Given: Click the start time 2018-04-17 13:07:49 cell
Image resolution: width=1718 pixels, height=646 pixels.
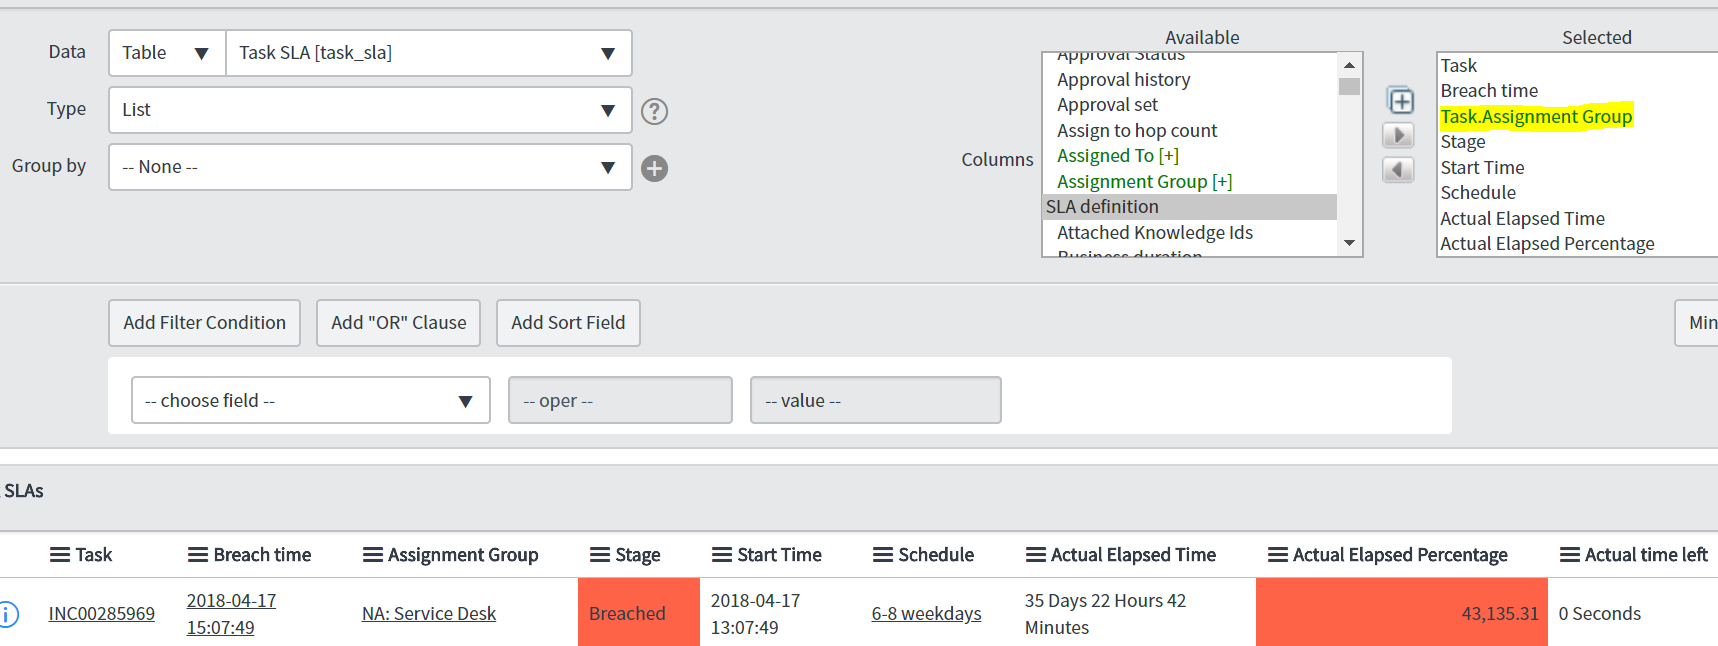Looking at the screenshot, I should point(755,614).
